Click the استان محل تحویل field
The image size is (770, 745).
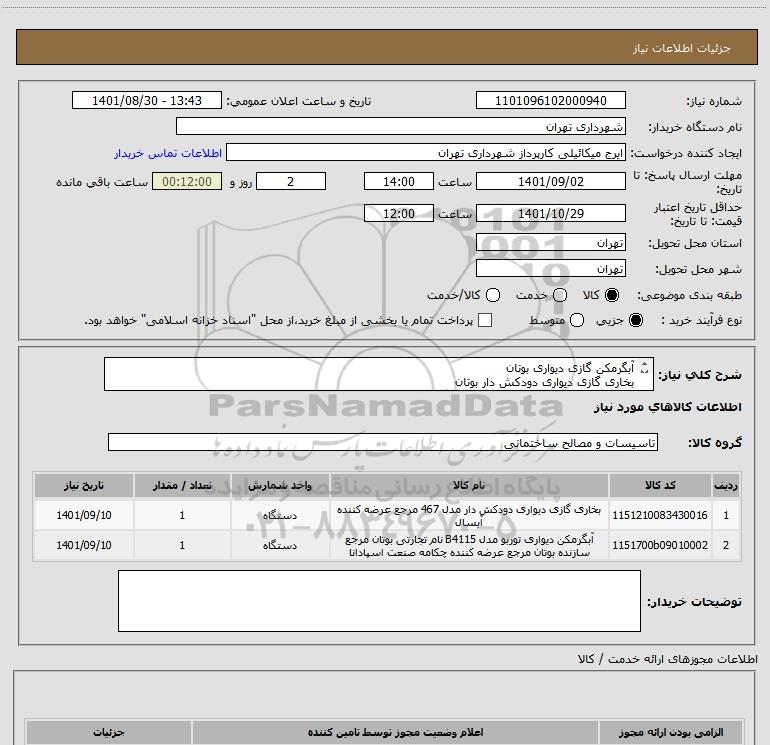click(550, 242)
